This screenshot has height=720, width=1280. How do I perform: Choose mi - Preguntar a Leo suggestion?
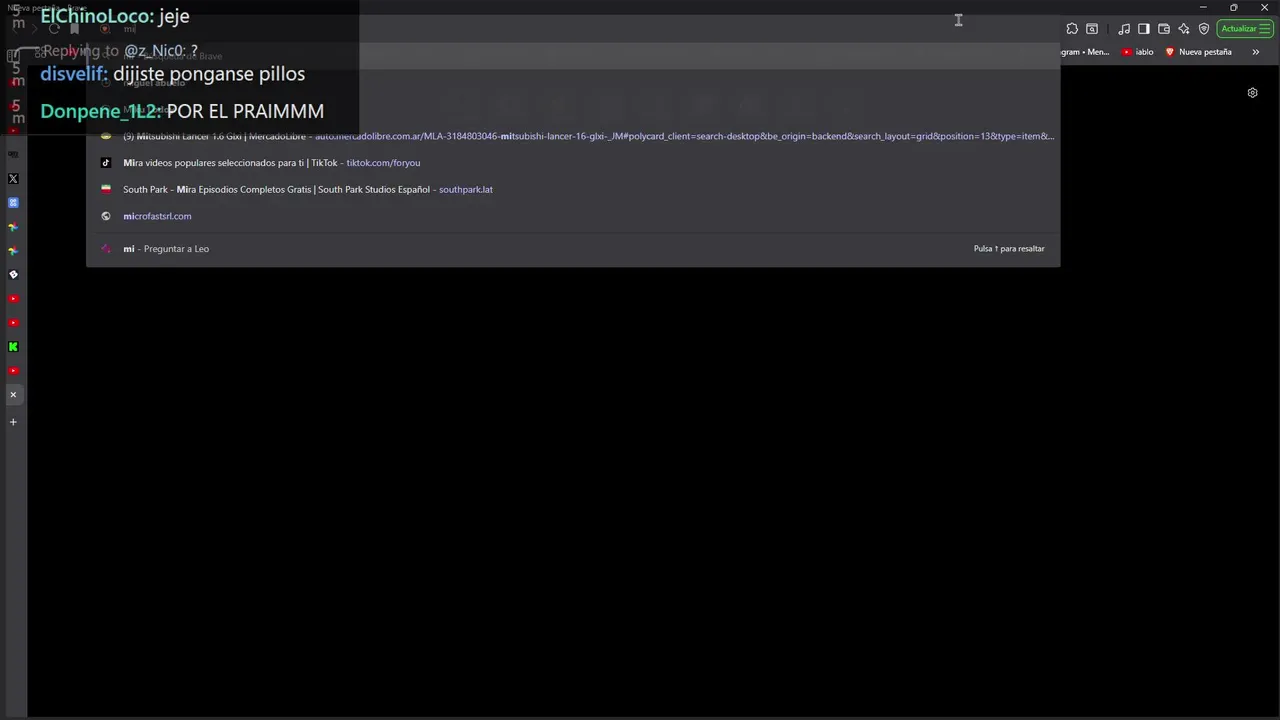[x=573, y=249]
